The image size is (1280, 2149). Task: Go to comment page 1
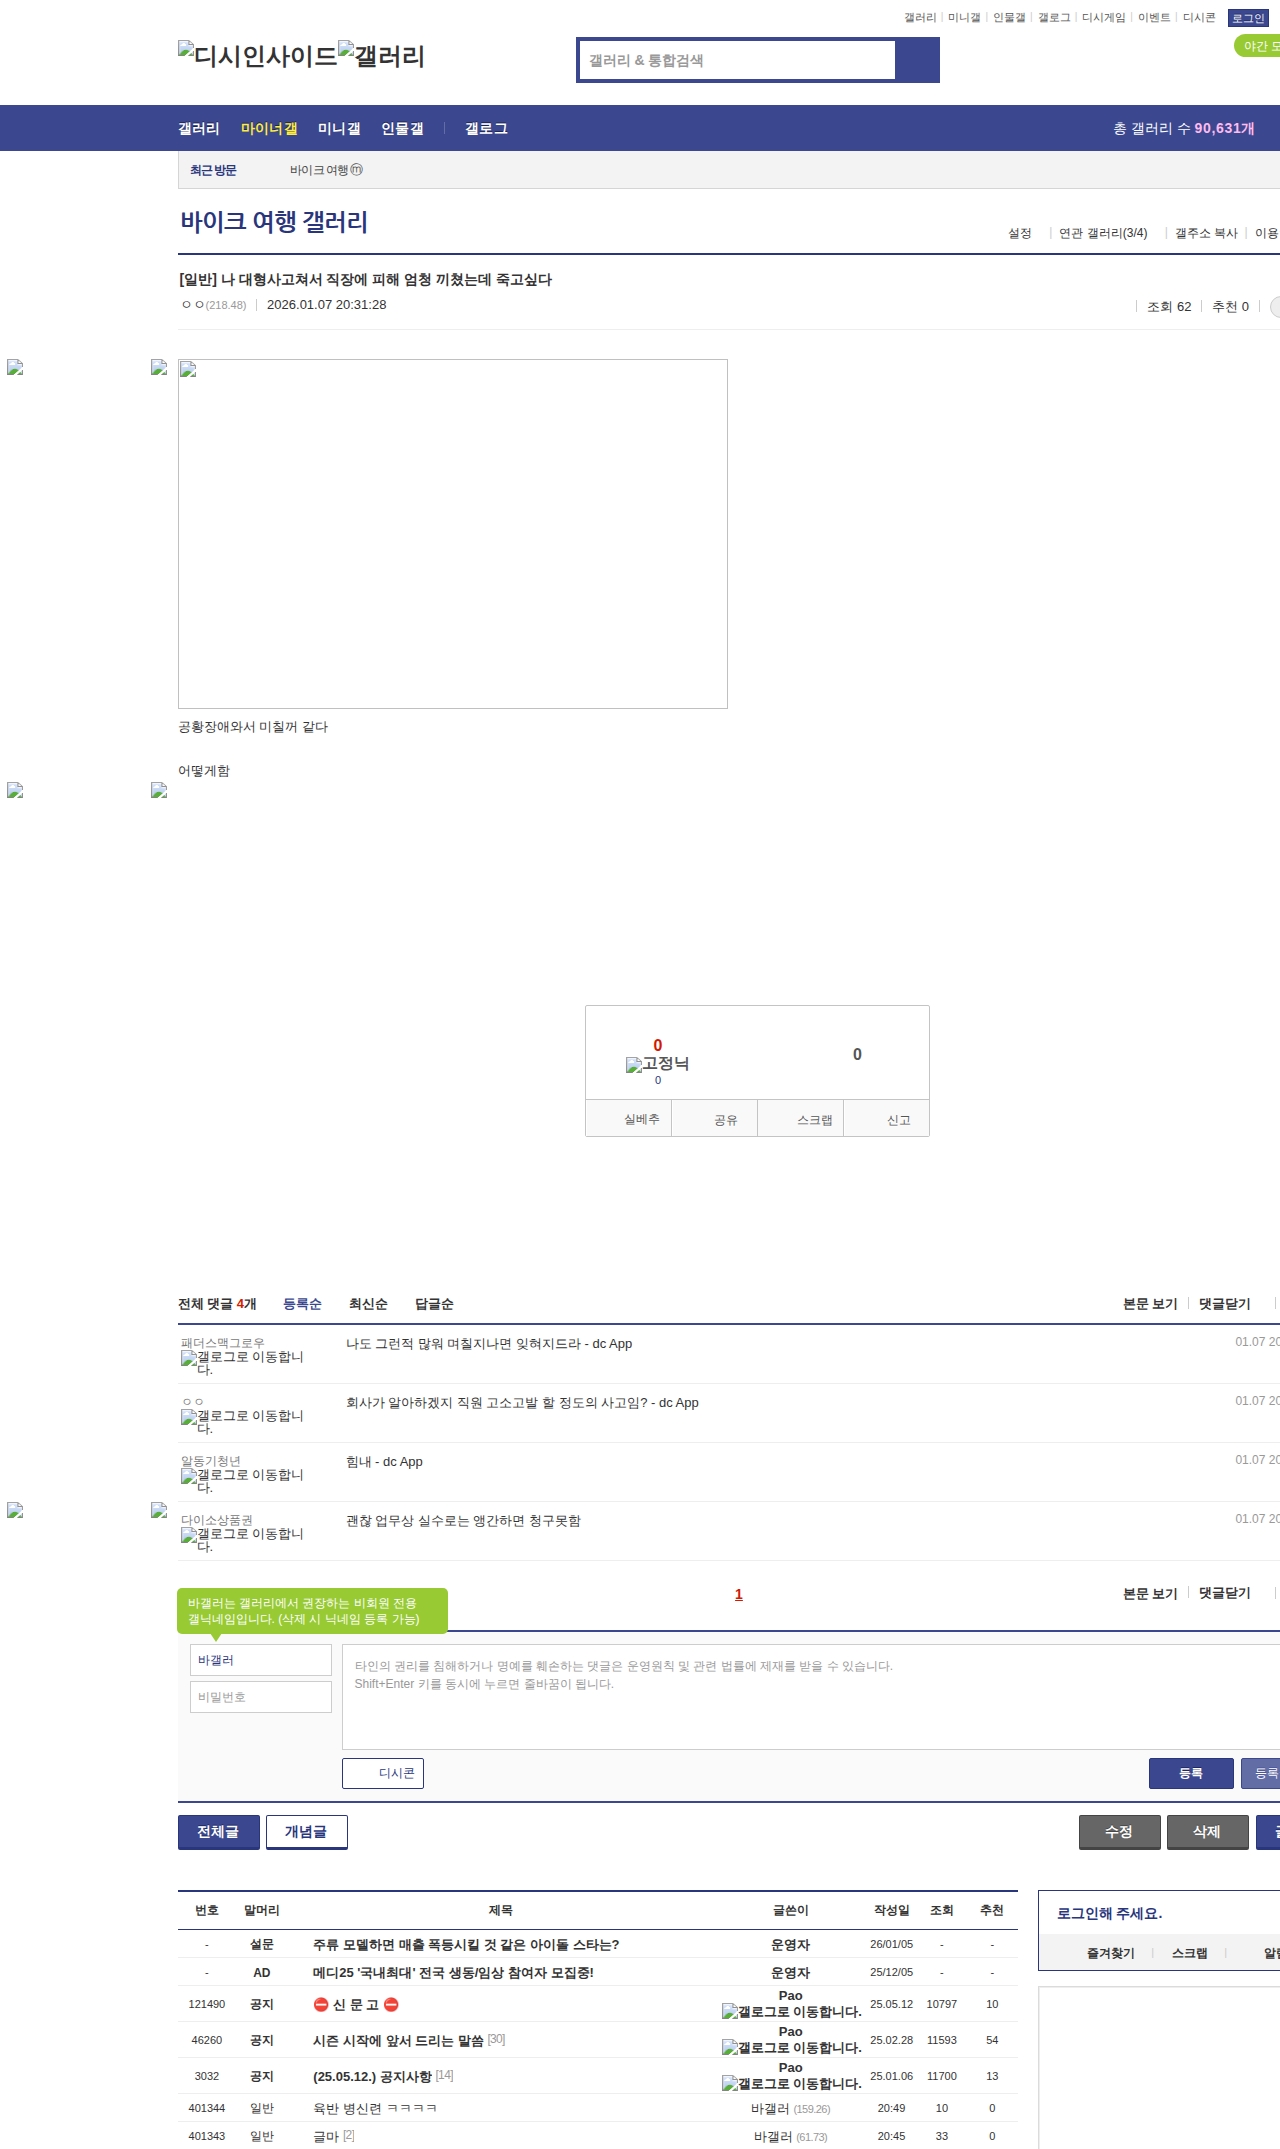pos(739,1594)
